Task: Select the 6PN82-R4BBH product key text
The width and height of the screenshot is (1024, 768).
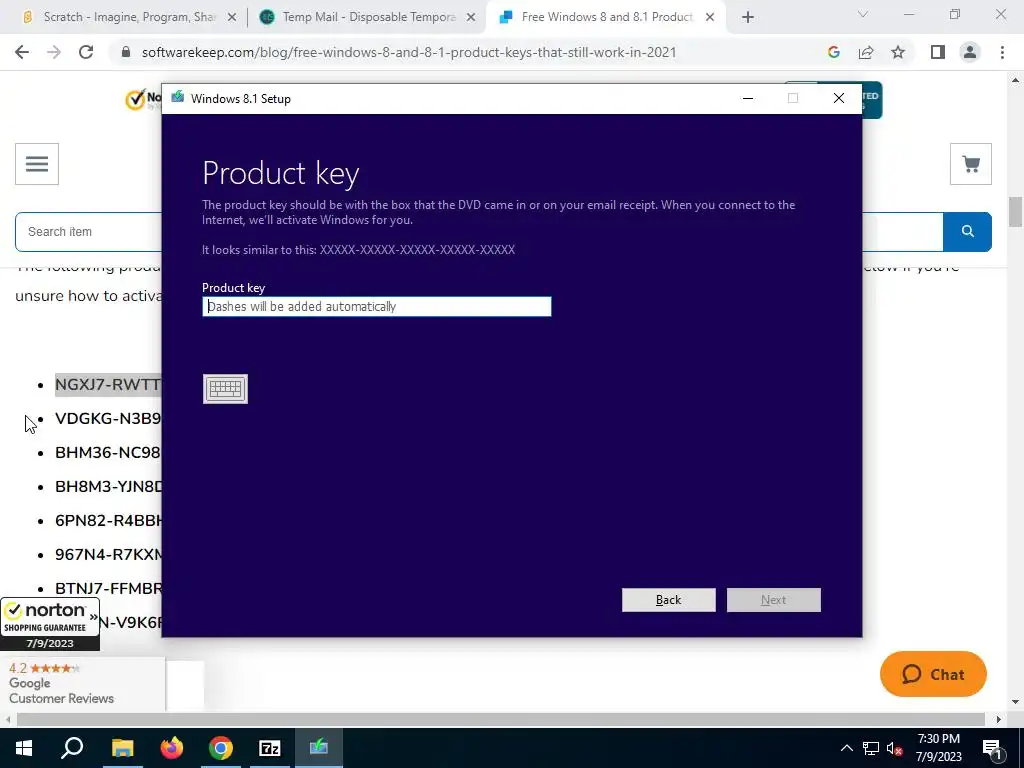Action: [108, 520]
